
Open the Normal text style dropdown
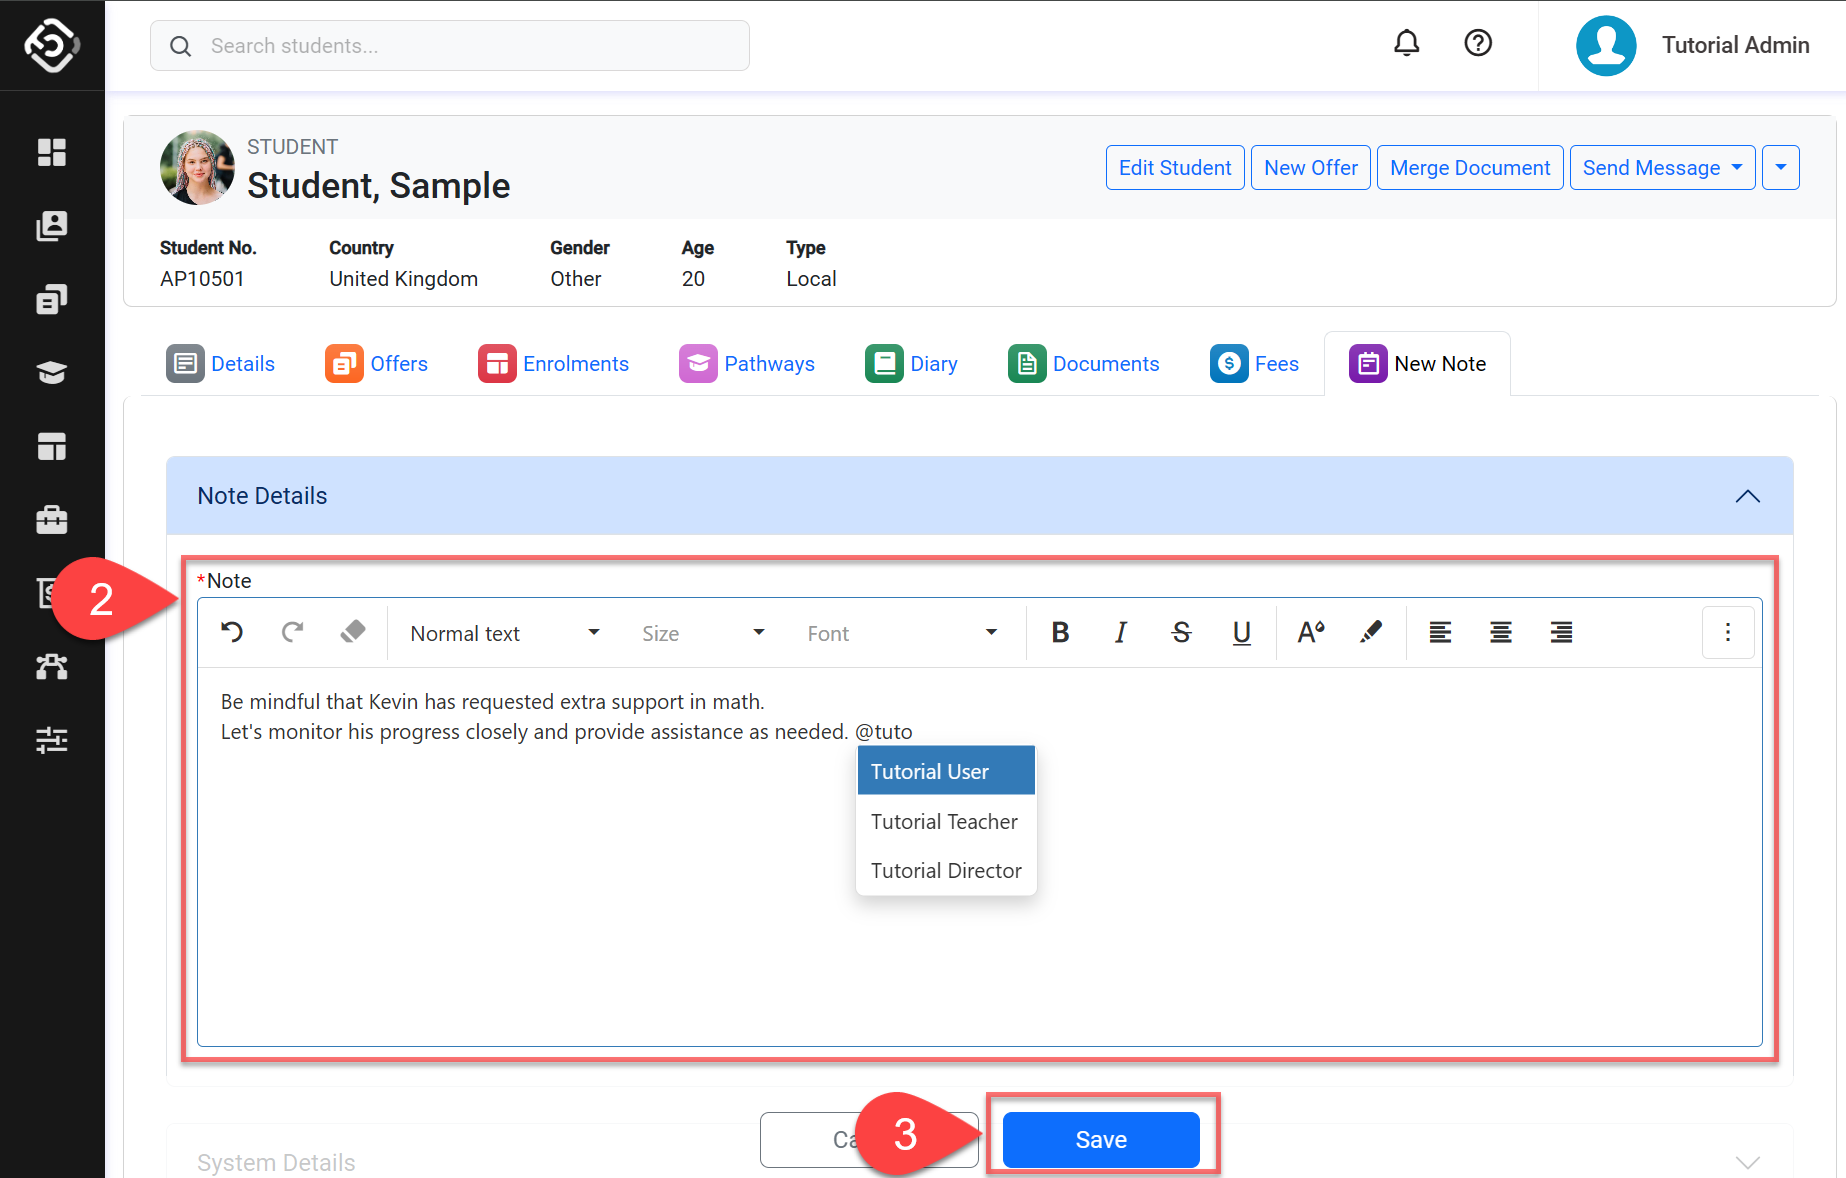coord(504,633)
